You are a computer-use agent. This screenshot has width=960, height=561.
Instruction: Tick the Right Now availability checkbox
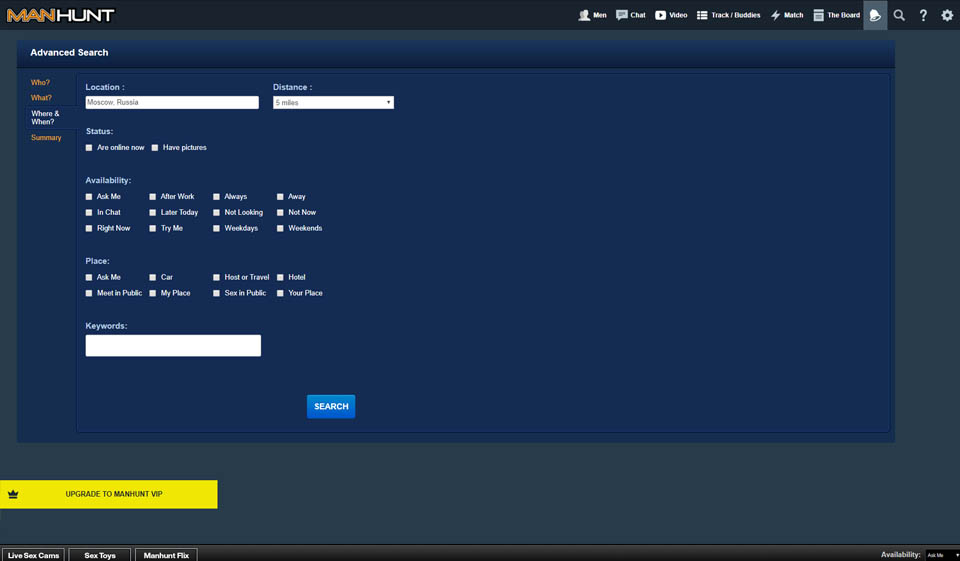[x=89, y=229]
